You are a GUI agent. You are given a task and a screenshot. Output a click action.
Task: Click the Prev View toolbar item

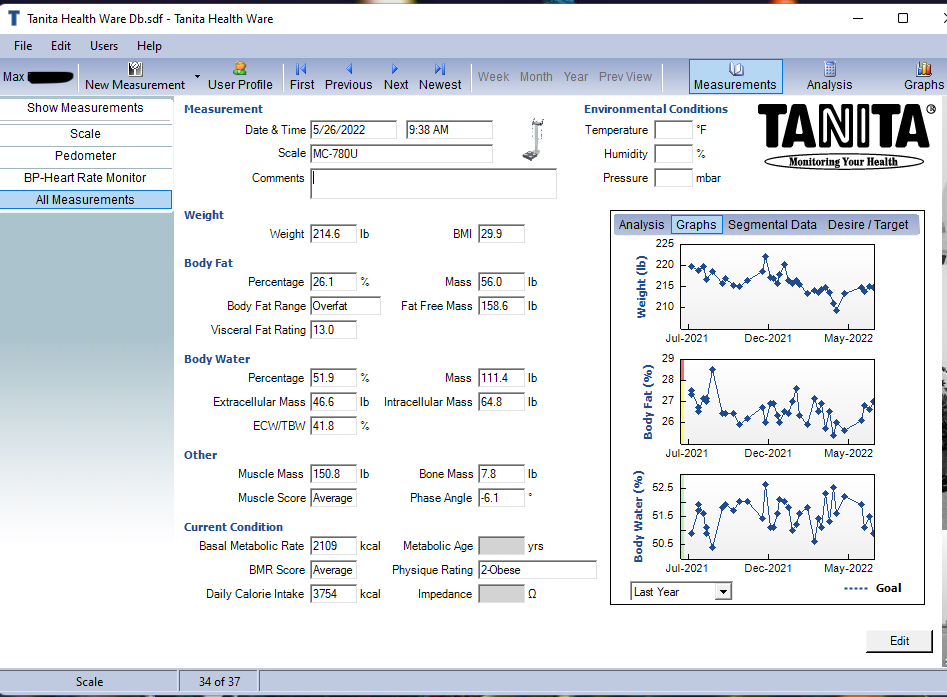tap(625, 77)
